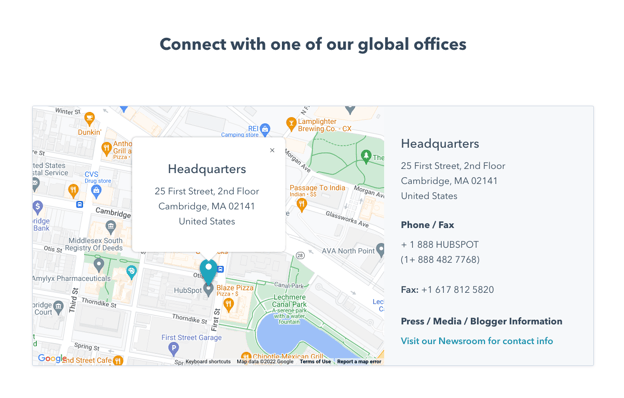Select the First Street Garage parking pin
Image resolution: width=624 pixels, height=398 pixels.
coord(173,349)
